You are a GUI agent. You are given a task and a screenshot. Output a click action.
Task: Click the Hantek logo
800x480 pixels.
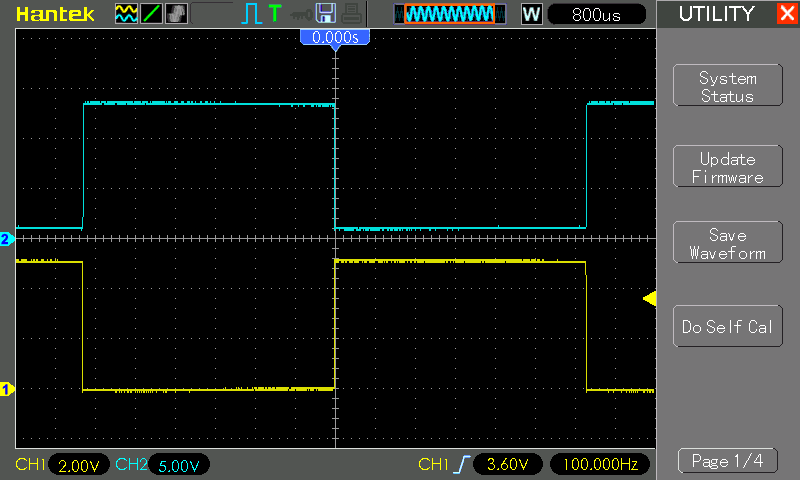(55, 14)
